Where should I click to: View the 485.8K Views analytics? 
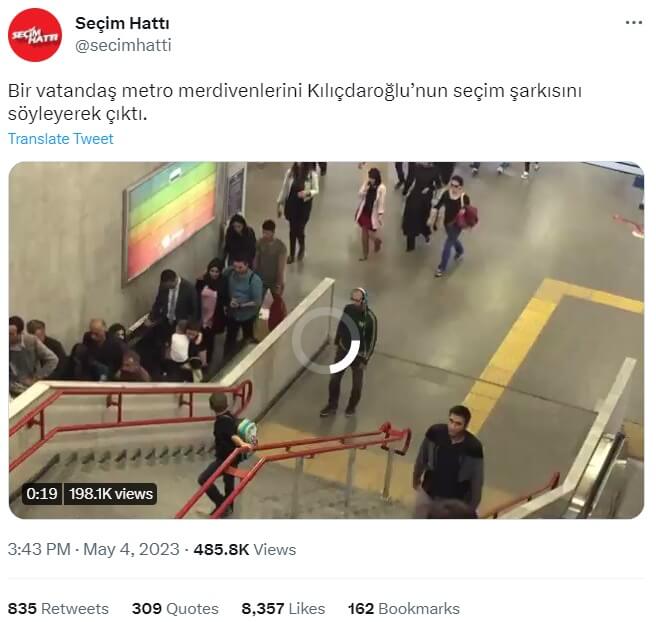pyautogui.click(x=245, y=549)
